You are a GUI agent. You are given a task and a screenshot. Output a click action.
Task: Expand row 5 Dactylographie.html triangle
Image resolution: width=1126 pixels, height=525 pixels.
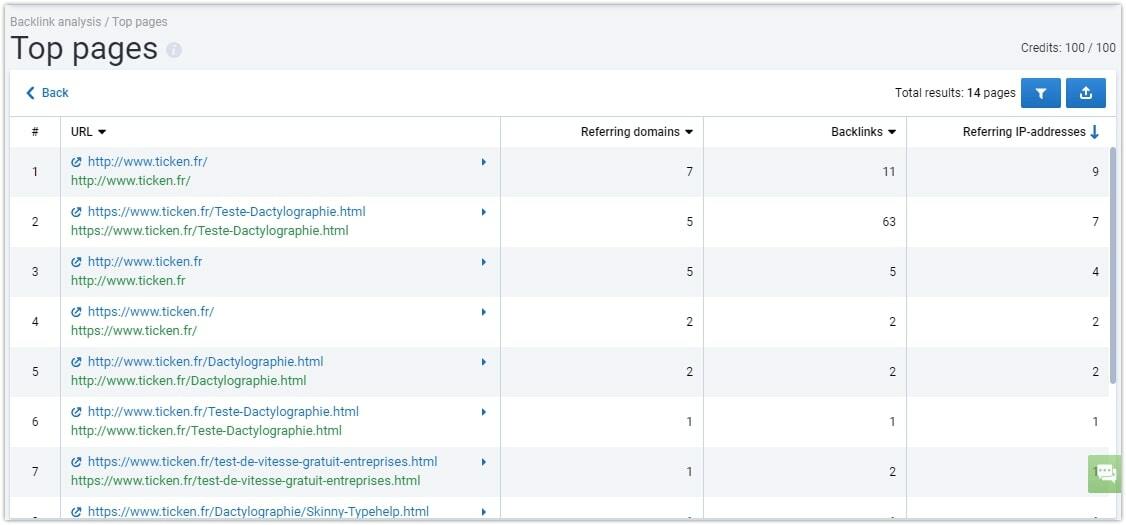click(x=484, y=362)
